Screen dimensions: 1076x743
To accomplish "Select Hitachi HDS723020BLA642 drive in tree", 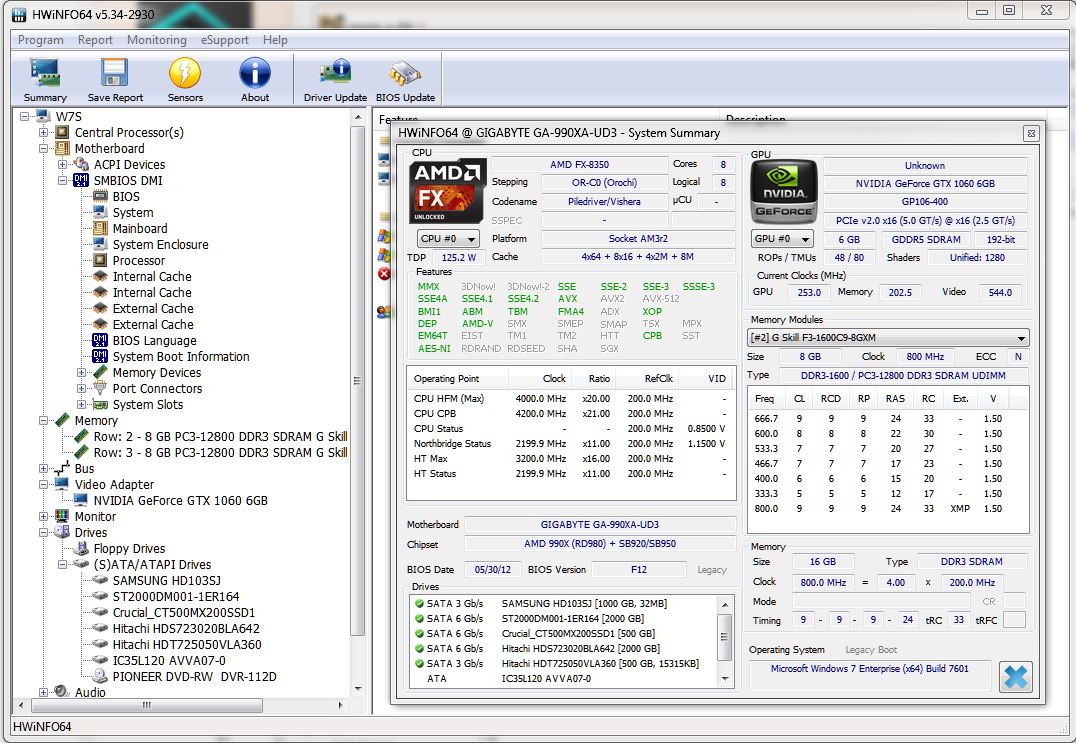I will (186, 629).
